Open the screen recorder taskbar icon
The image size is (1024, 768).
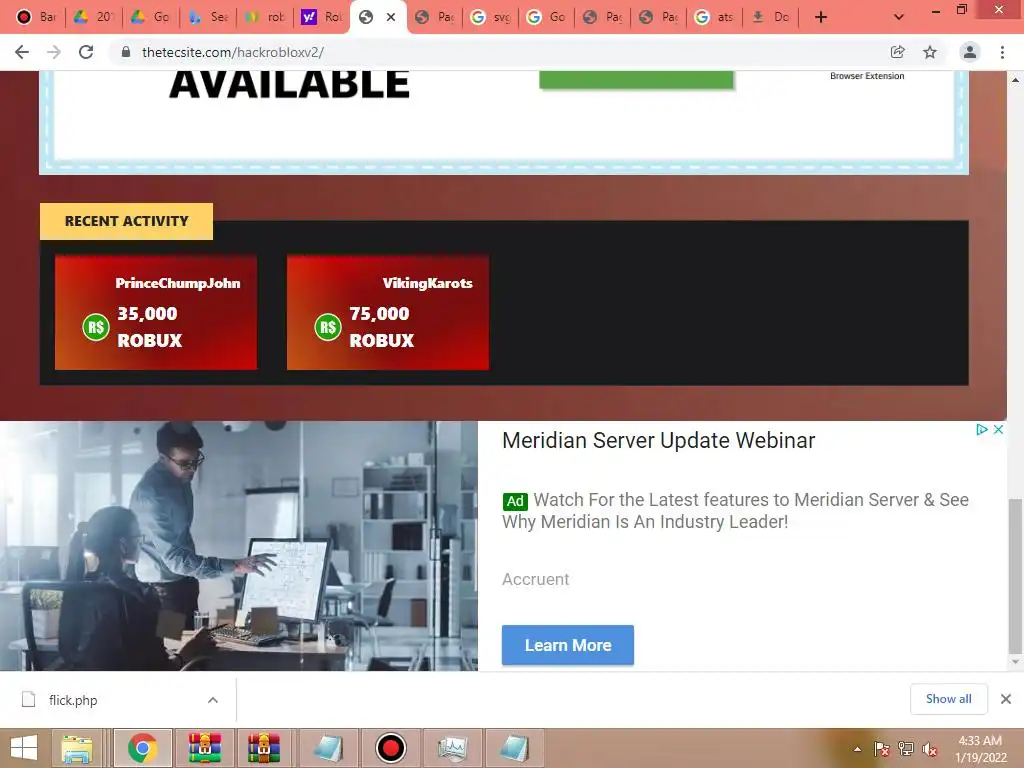click(x=391, y=748)
